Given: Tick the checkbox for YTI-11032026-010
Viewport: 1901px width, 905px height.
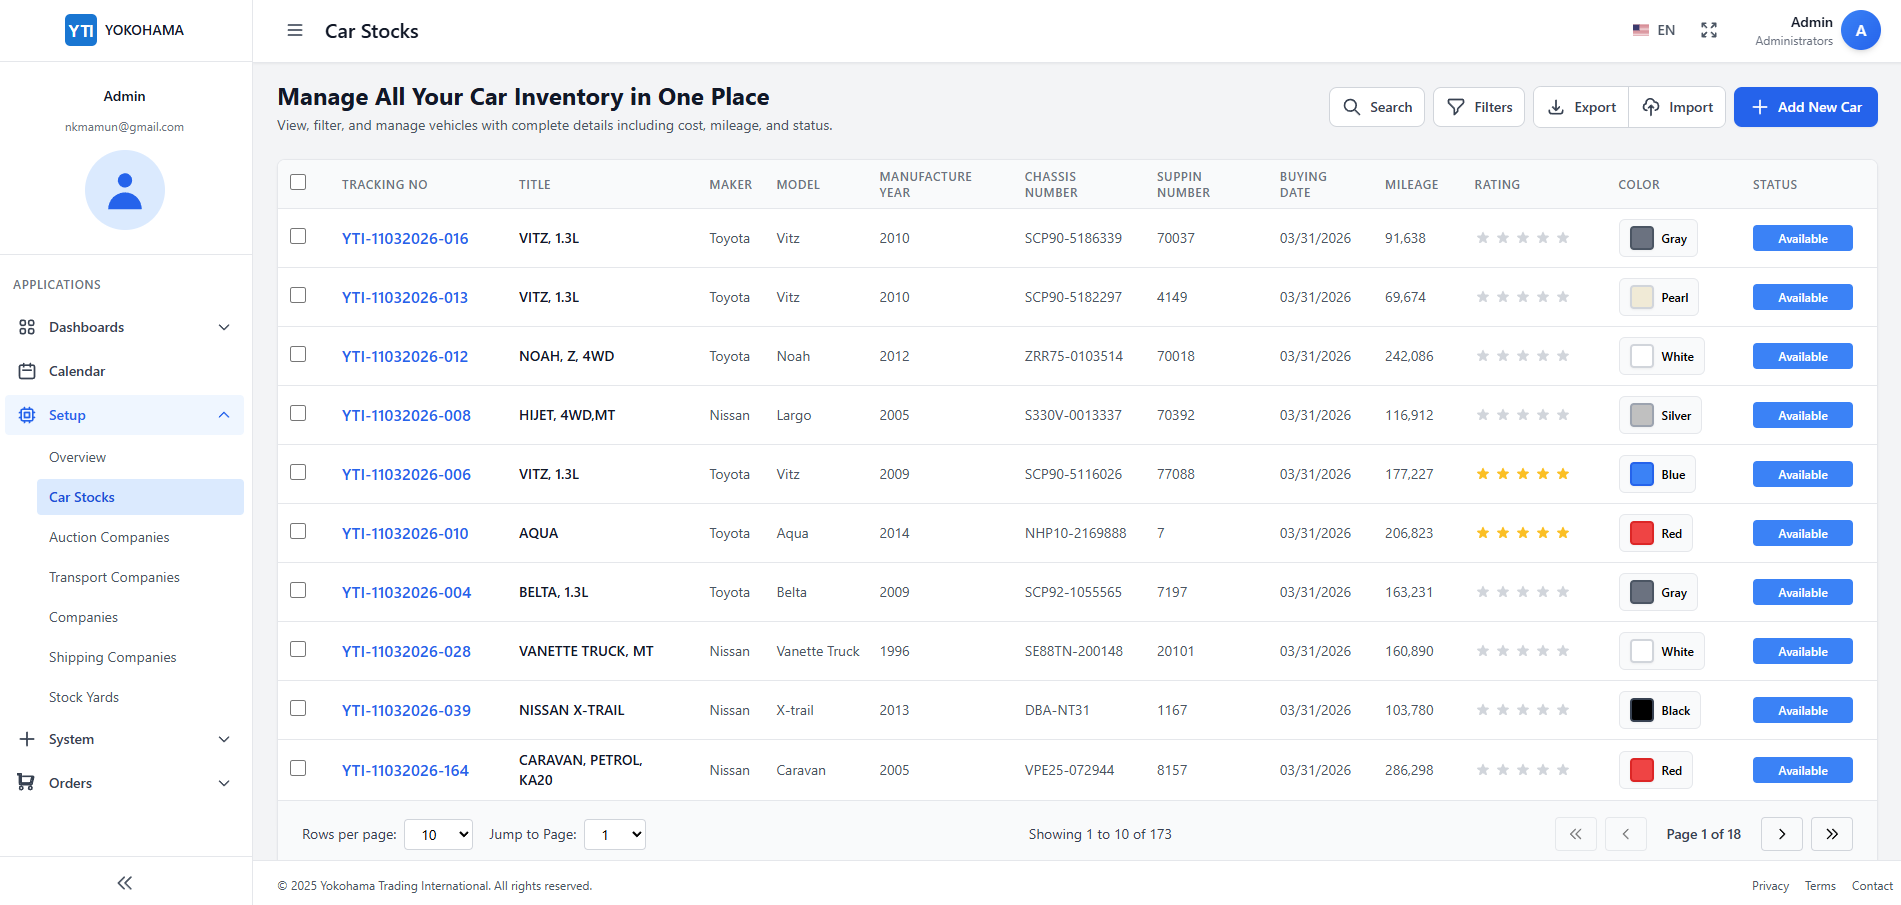Looking at the screenshot, I should 298,531.
